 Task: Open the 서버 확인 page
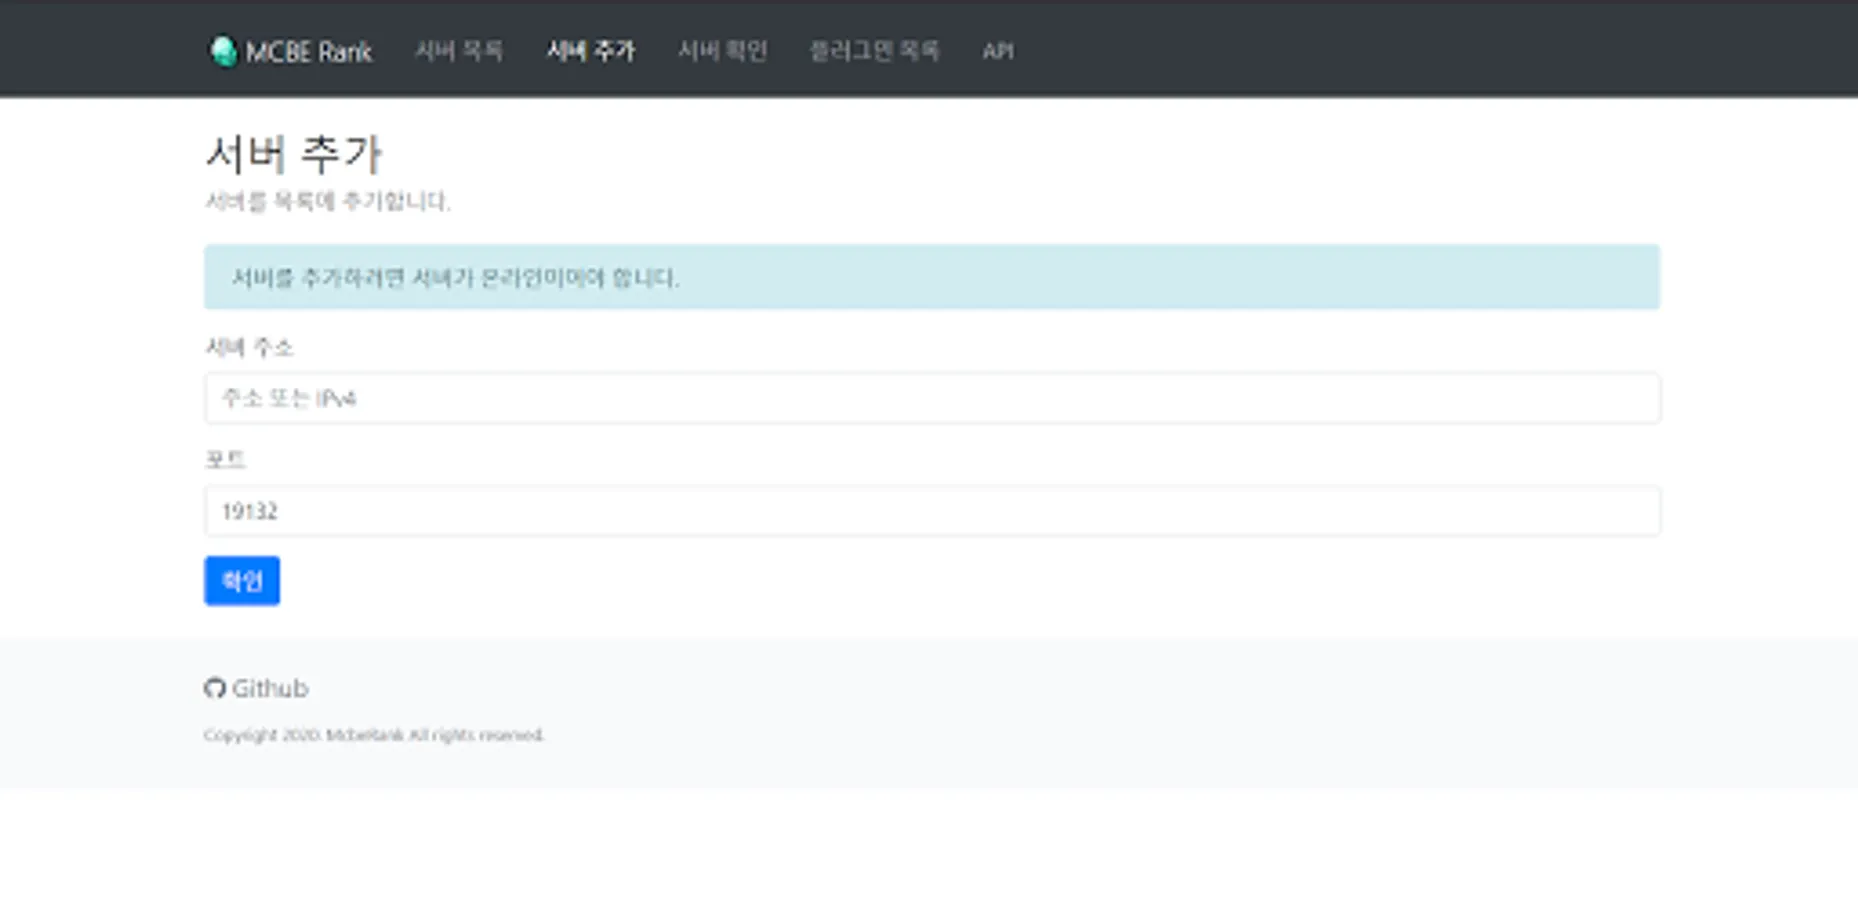tap(723, 51)
